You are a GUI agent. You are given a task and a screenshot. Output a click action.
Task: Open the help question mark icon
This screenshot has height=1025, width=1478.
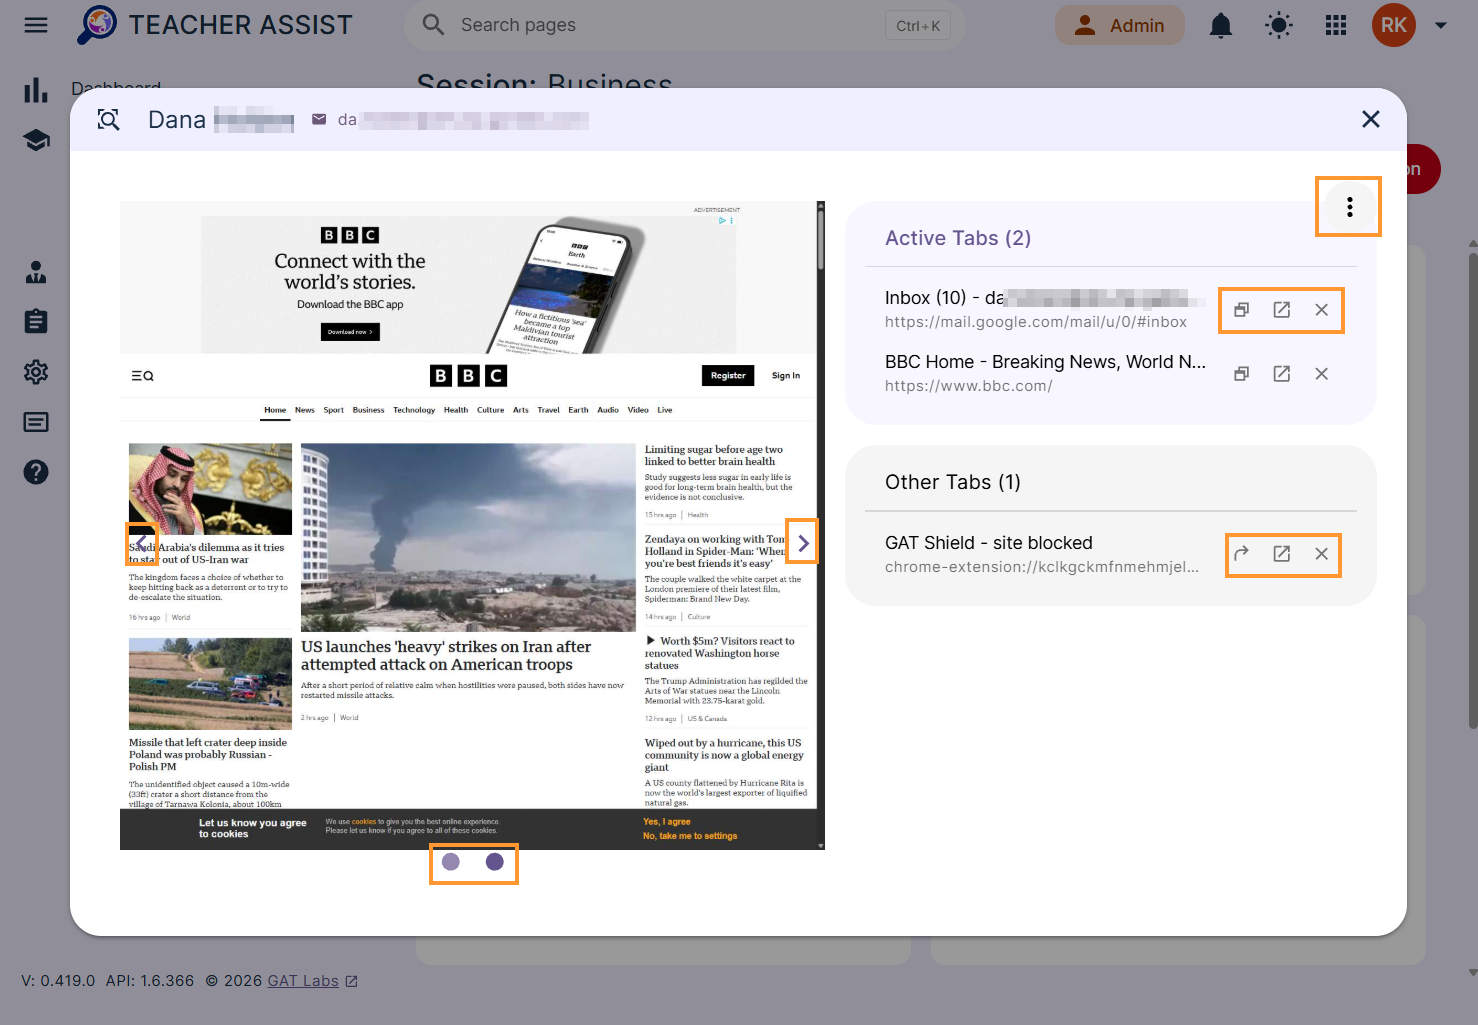pos(36,472)
